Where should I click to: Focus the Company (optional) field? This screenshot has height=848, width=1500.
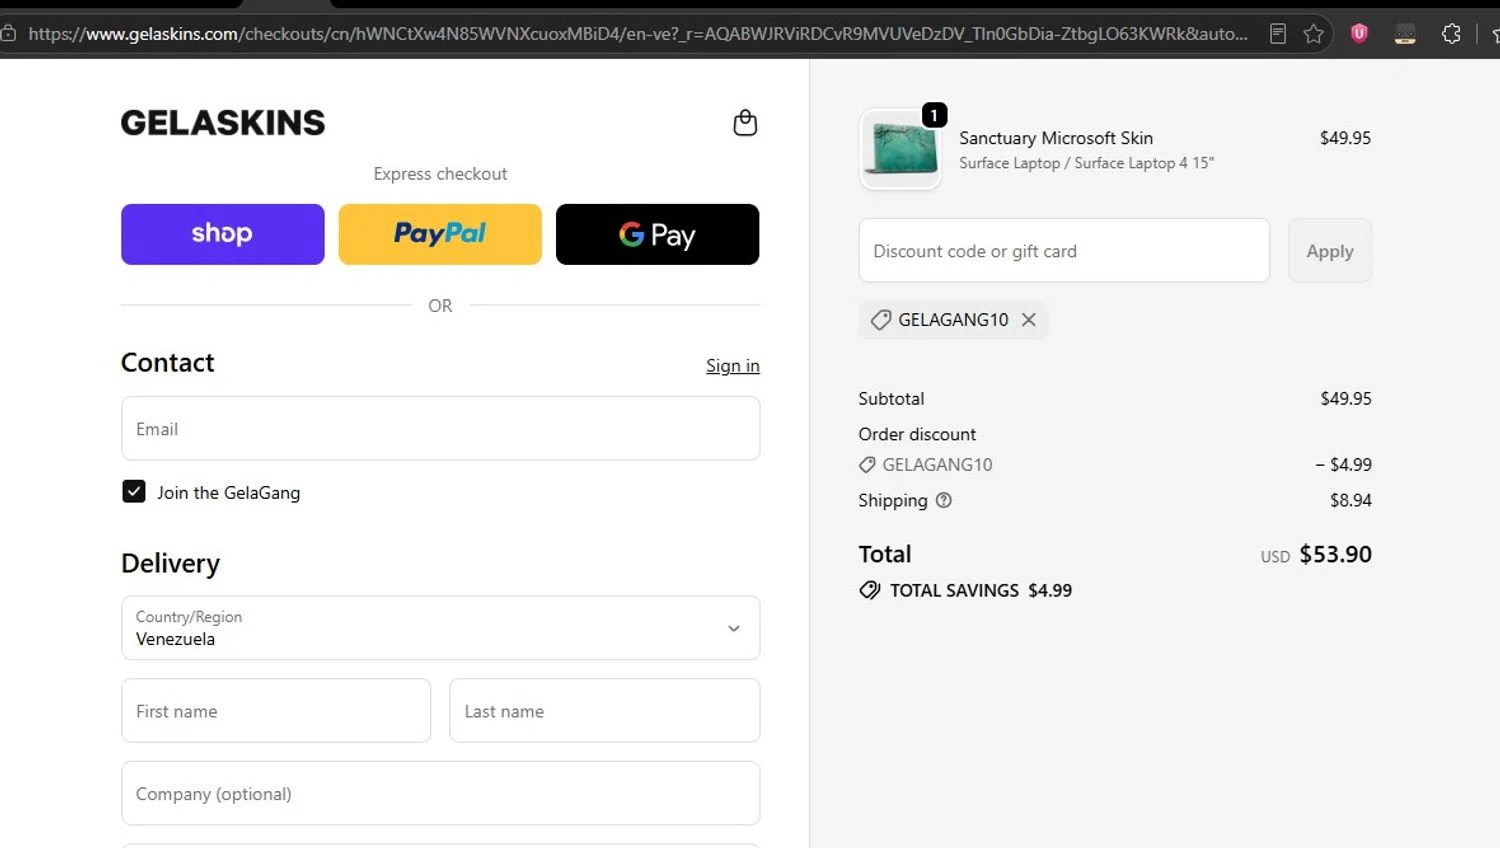441,794
